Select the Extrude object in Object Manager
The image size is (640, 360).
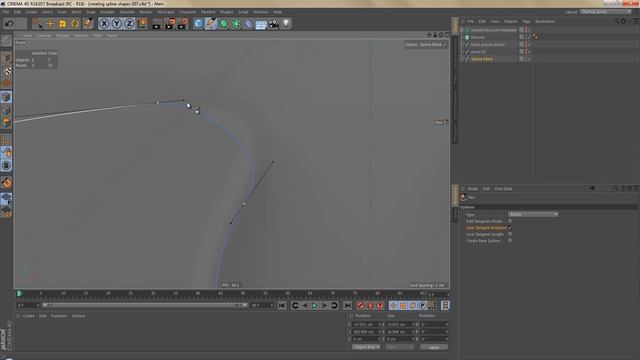click(477, 37)
